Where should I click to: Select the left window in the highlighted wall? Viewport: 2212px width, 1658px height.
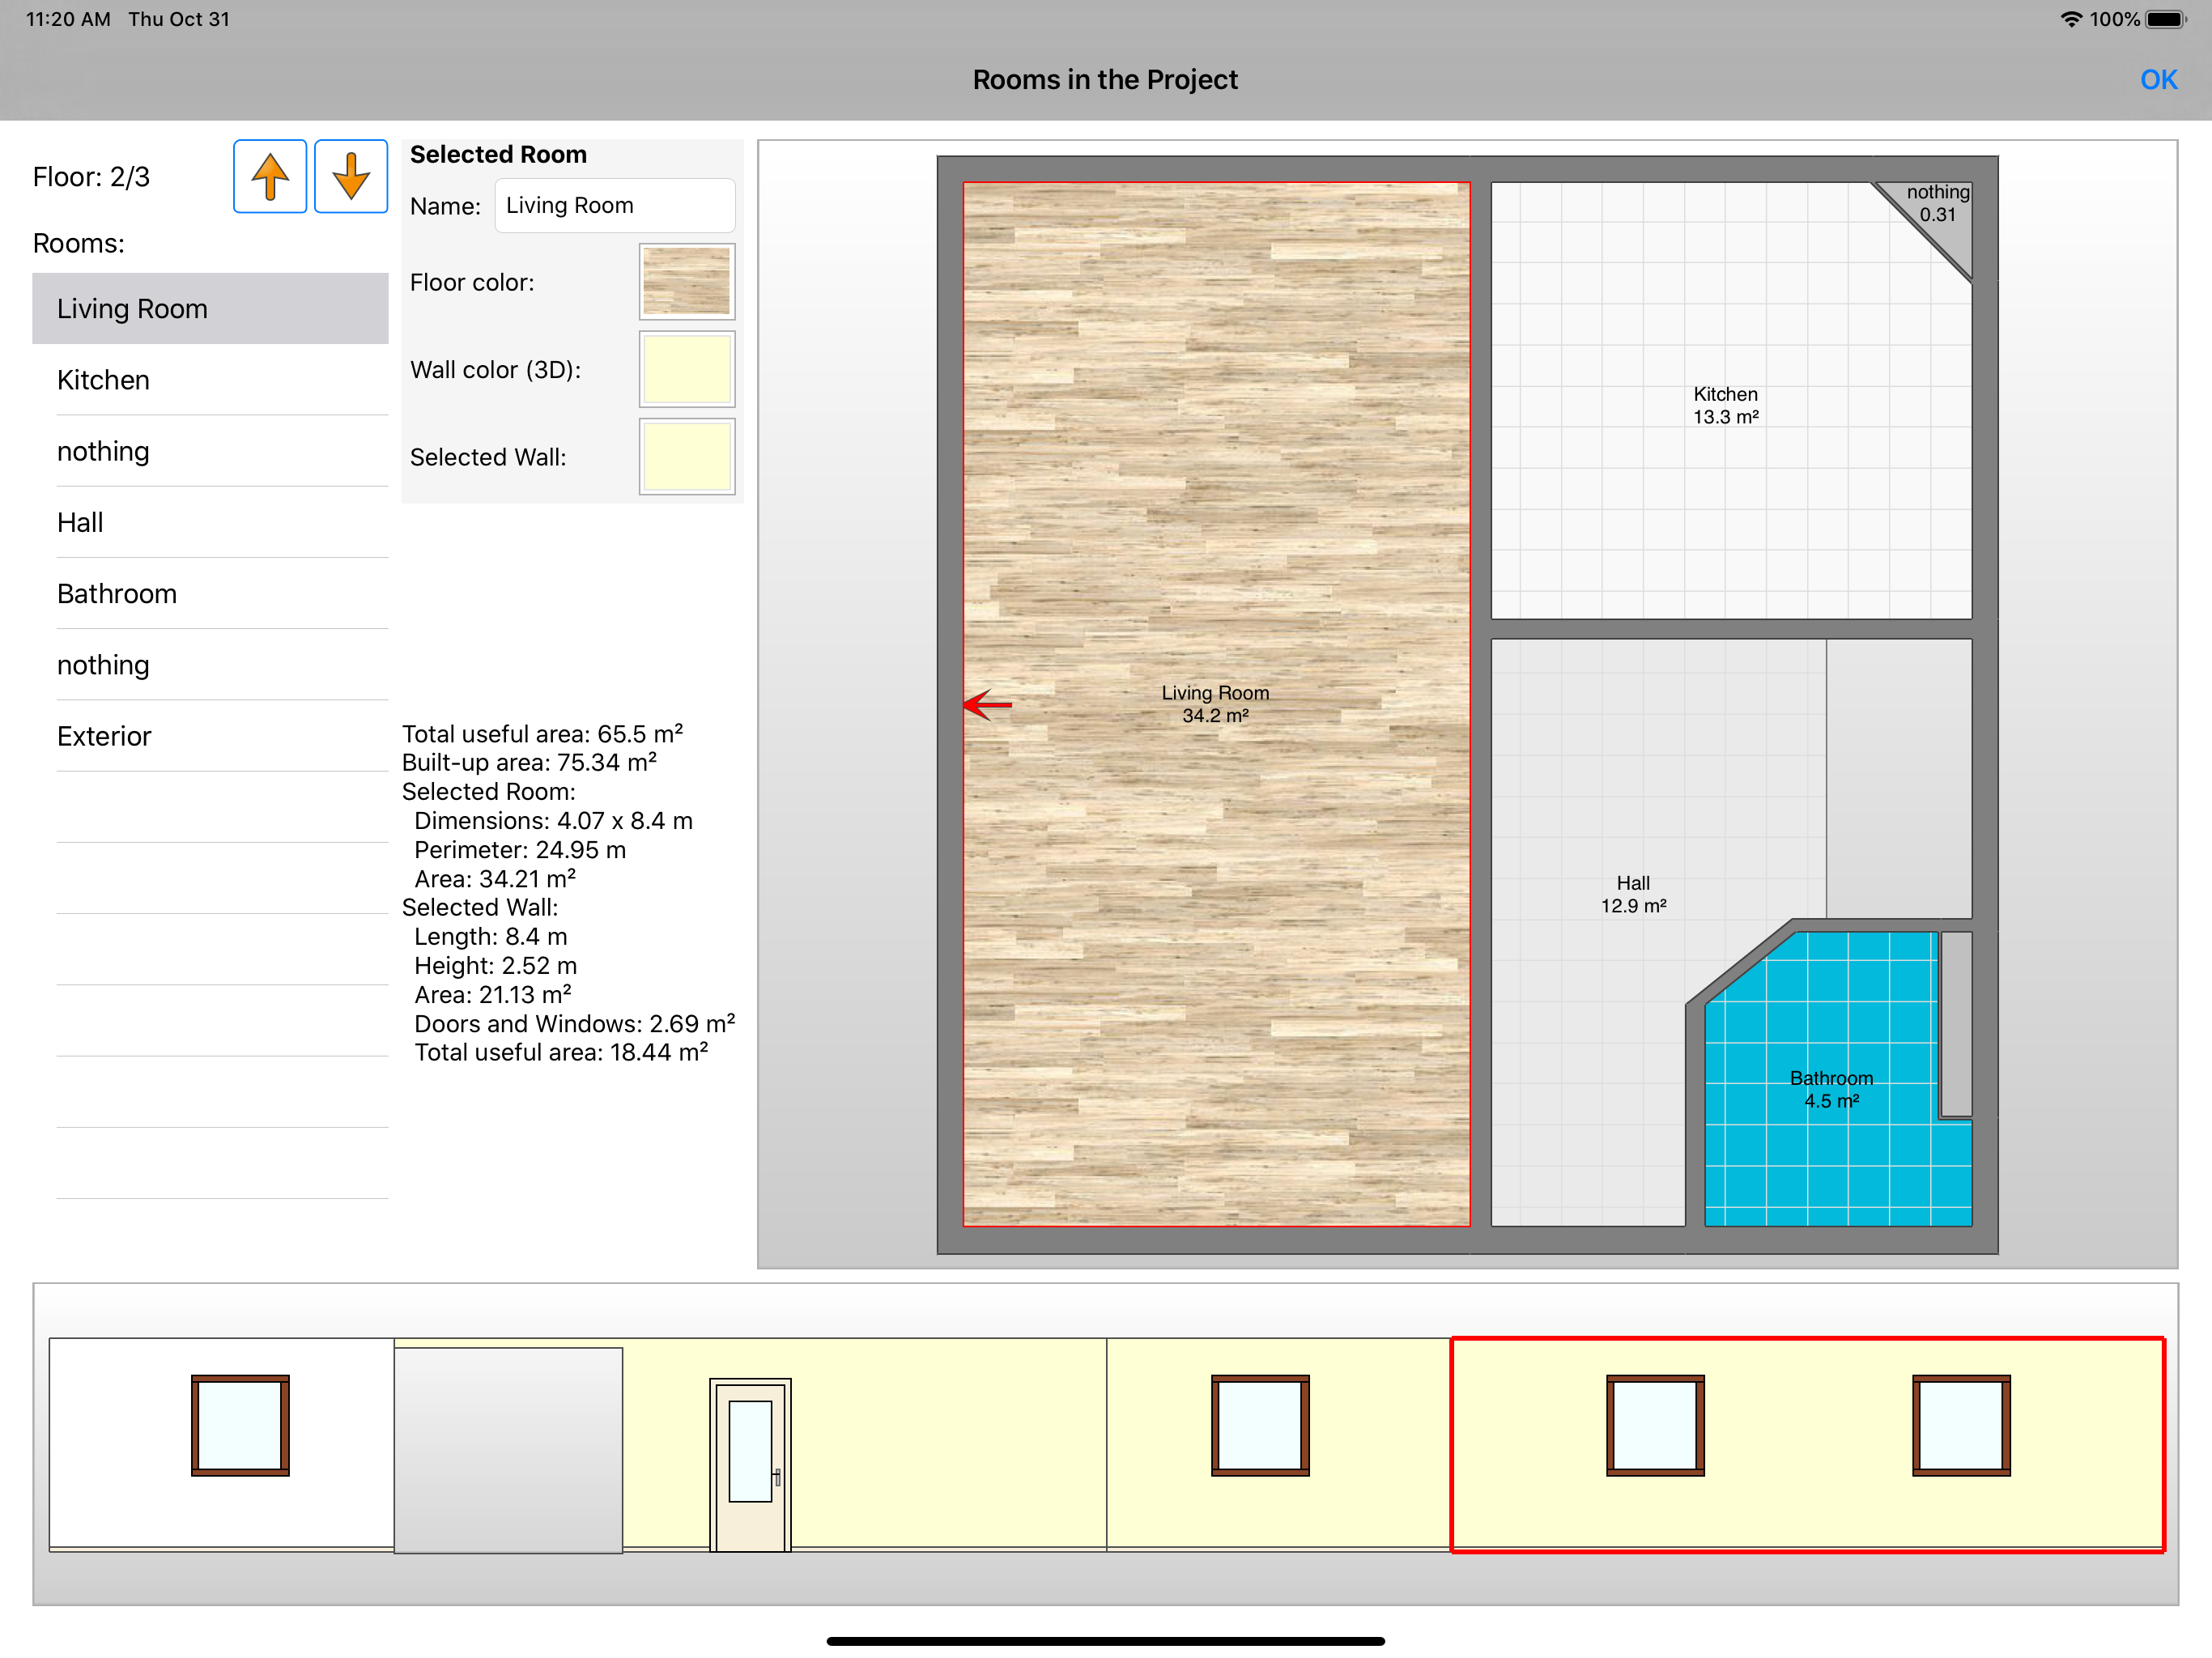[x=1655, y=1425]
